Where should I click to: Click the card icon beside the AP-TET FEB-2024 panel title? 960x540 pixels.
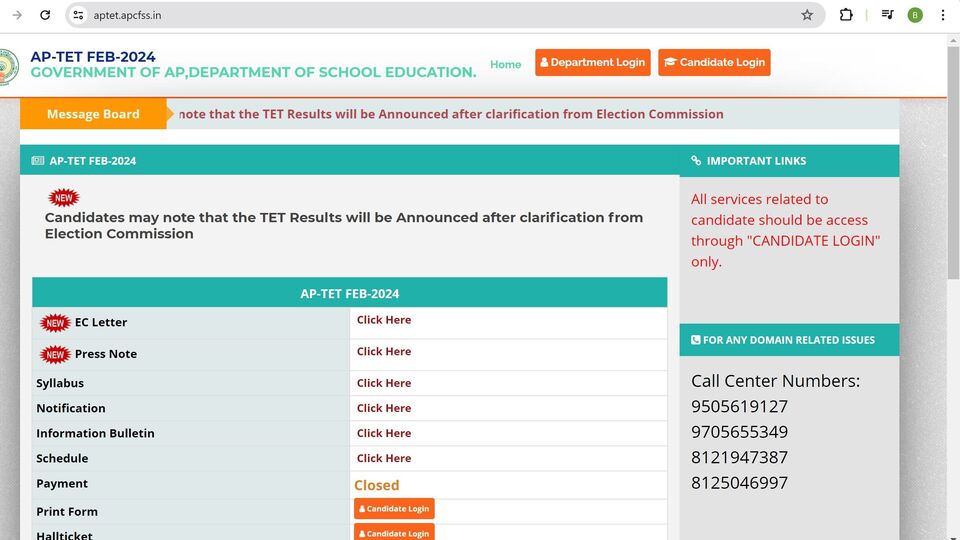[38, 160]
